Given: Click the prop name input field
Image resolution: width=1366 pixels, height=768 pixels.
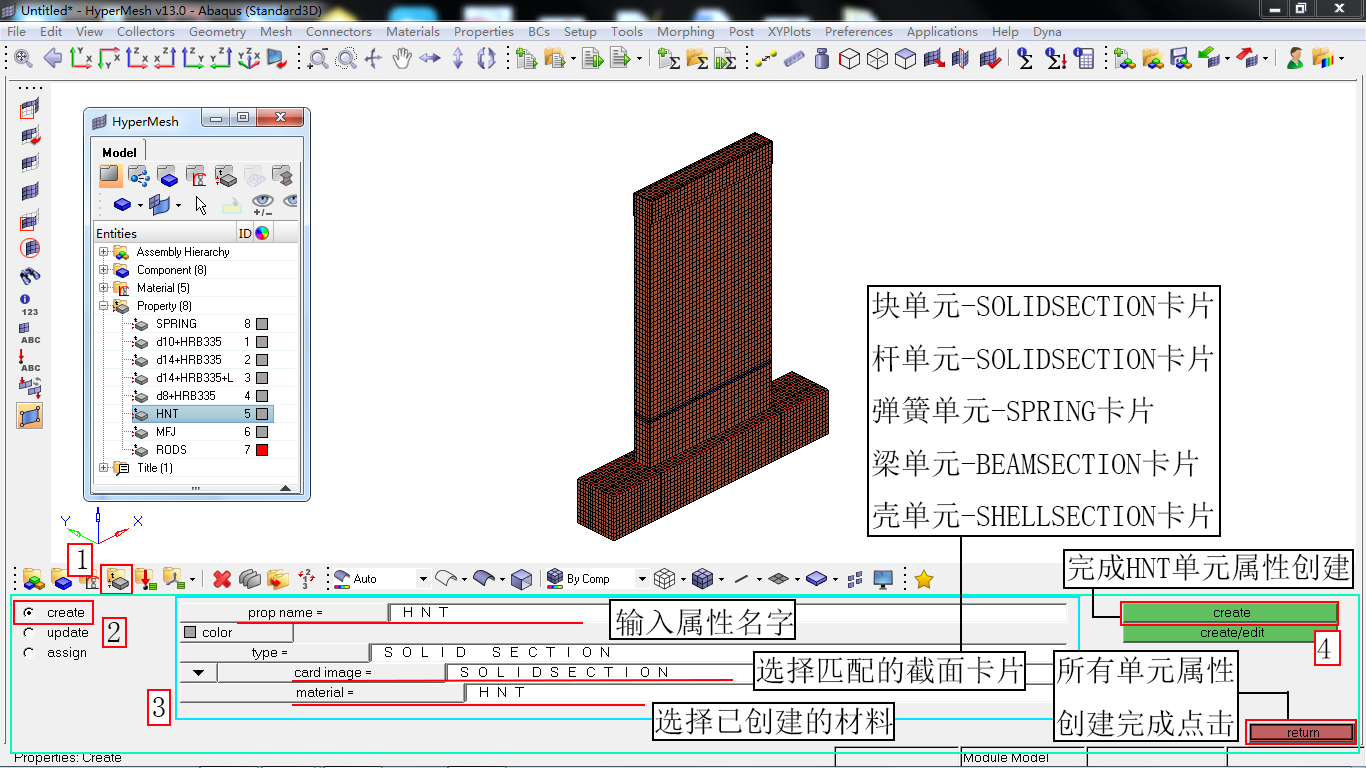Looking at the screenshot, I should pyautogui.click(x=729, y=612).
